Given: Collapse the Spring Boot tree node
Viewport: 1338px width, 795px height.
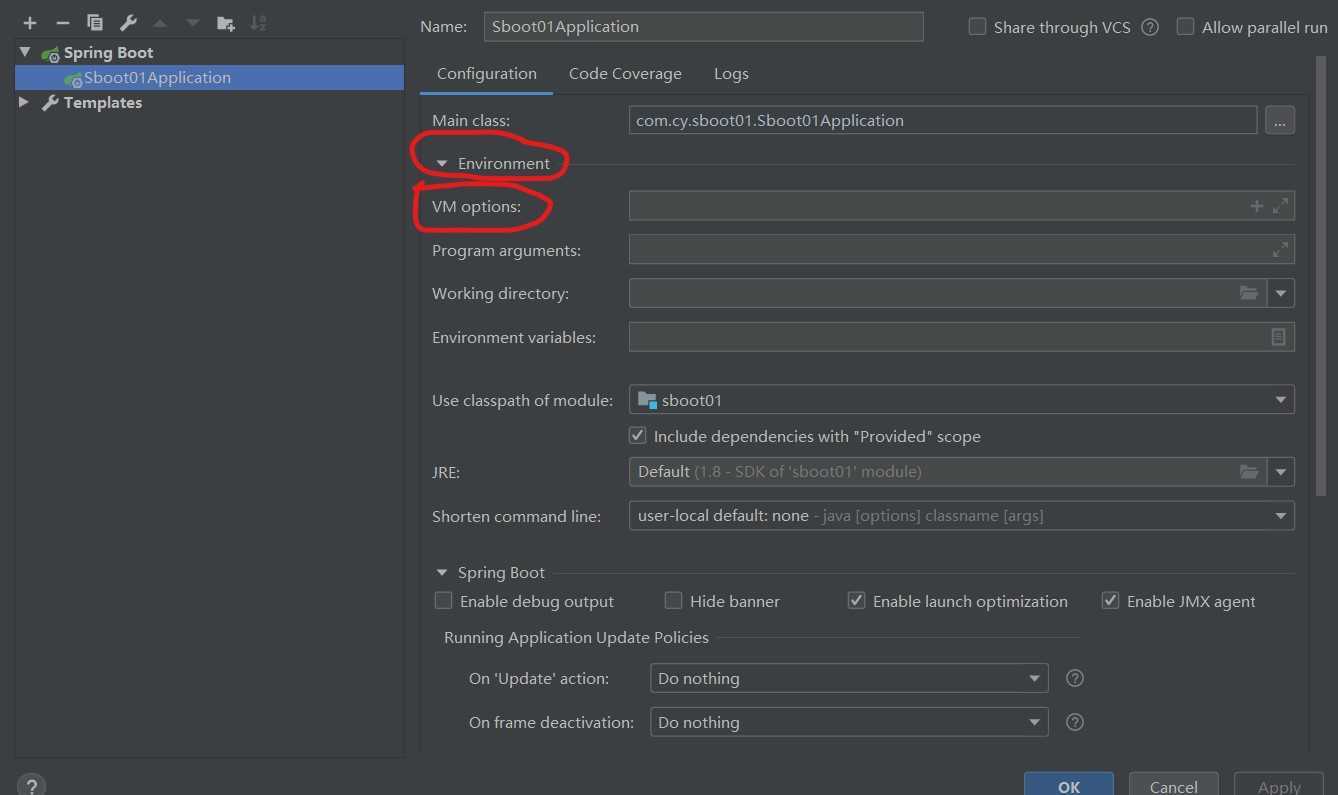Looking at the screenshot, I should coord(24,52).
